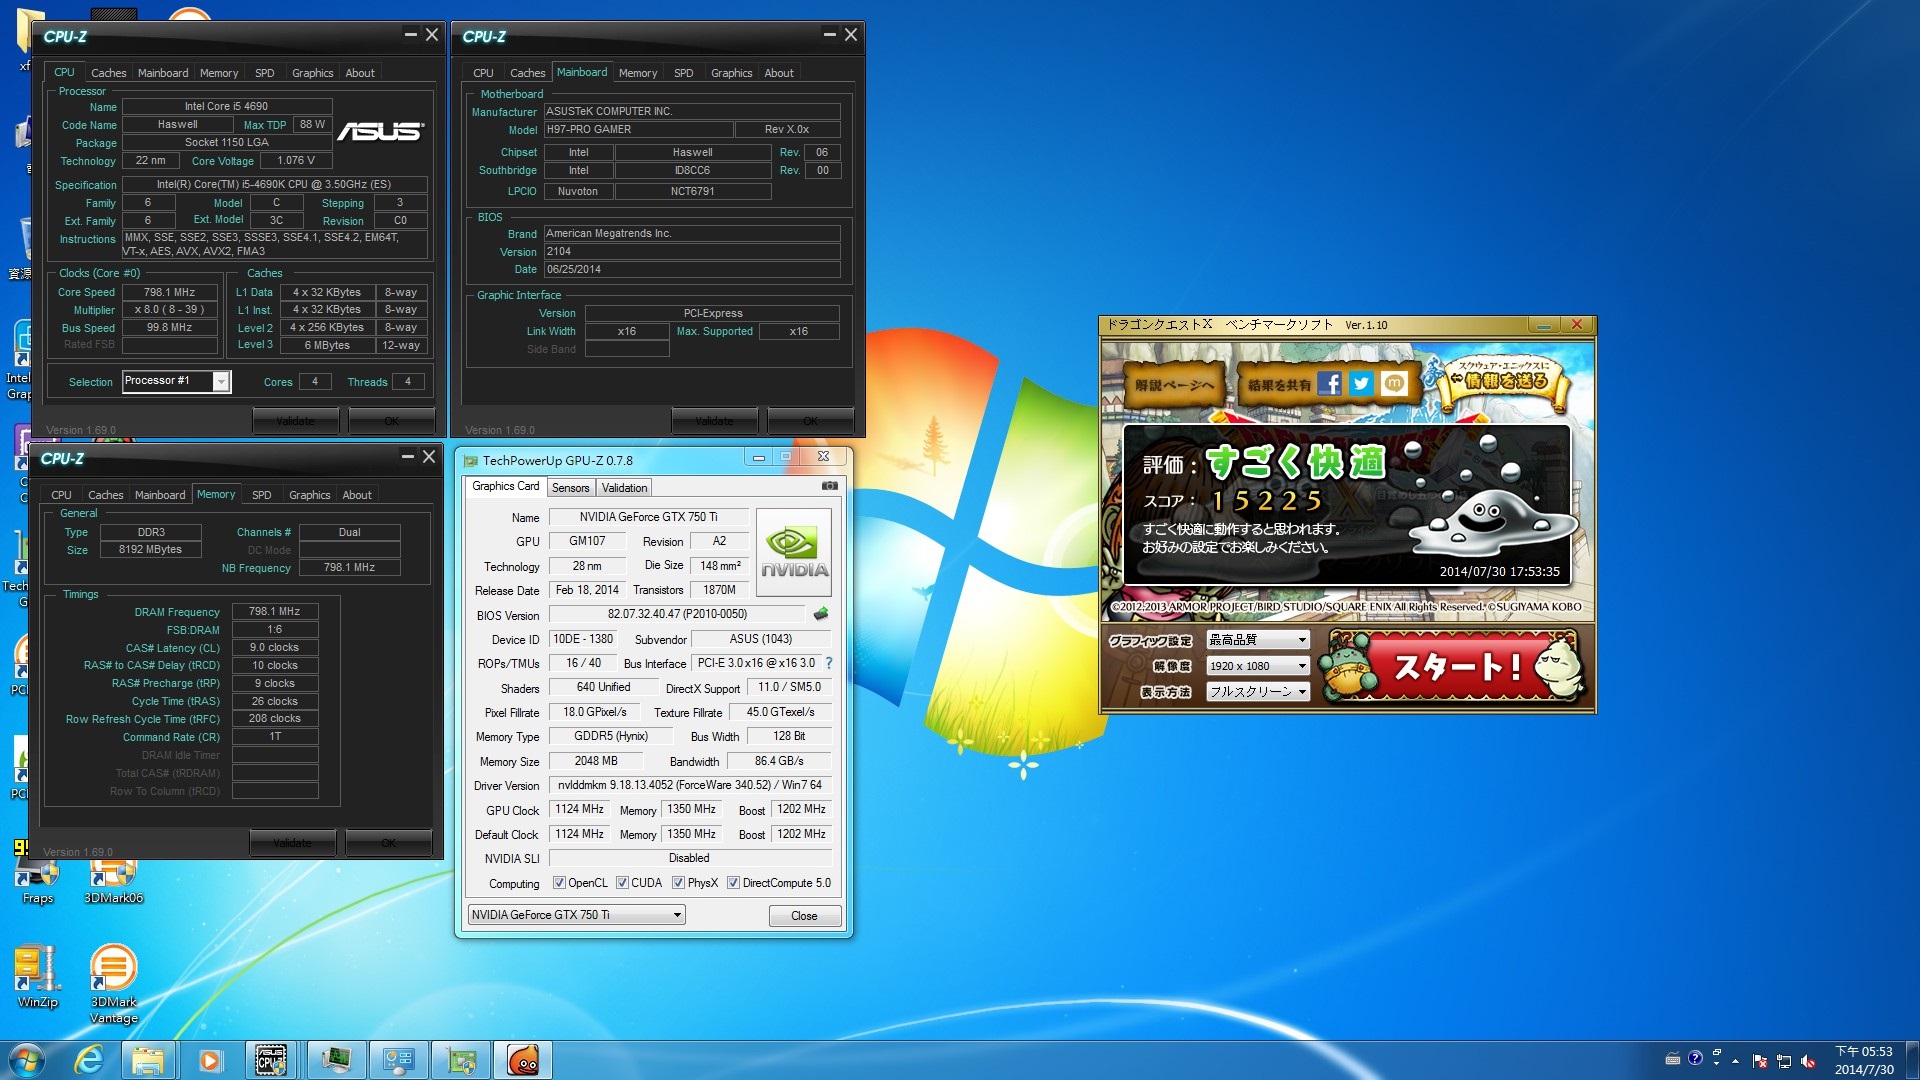Launch CPU-Z from the taskbar
The height and width of the screenshot is (1080, 1920).
pyautogui.click(x=271, y=1059)
